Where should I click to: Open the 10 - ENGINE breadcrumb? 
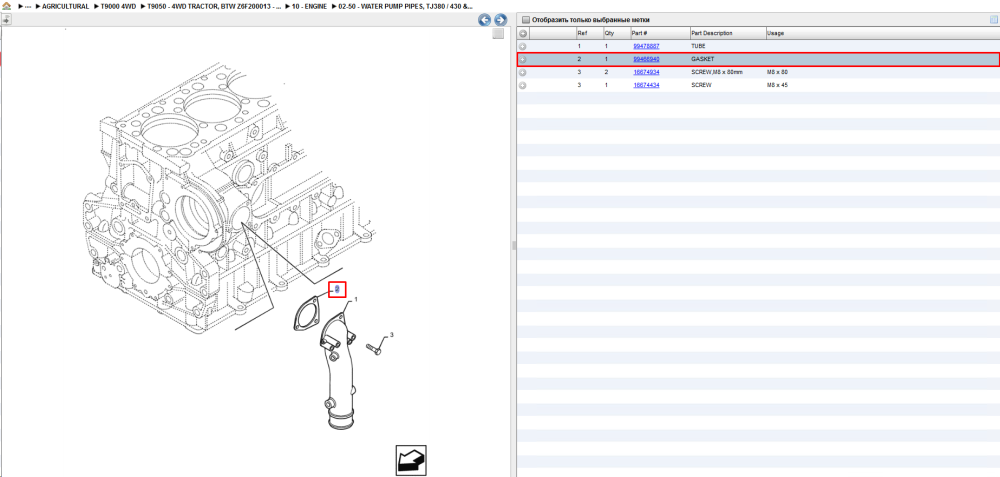click(309, 6)
